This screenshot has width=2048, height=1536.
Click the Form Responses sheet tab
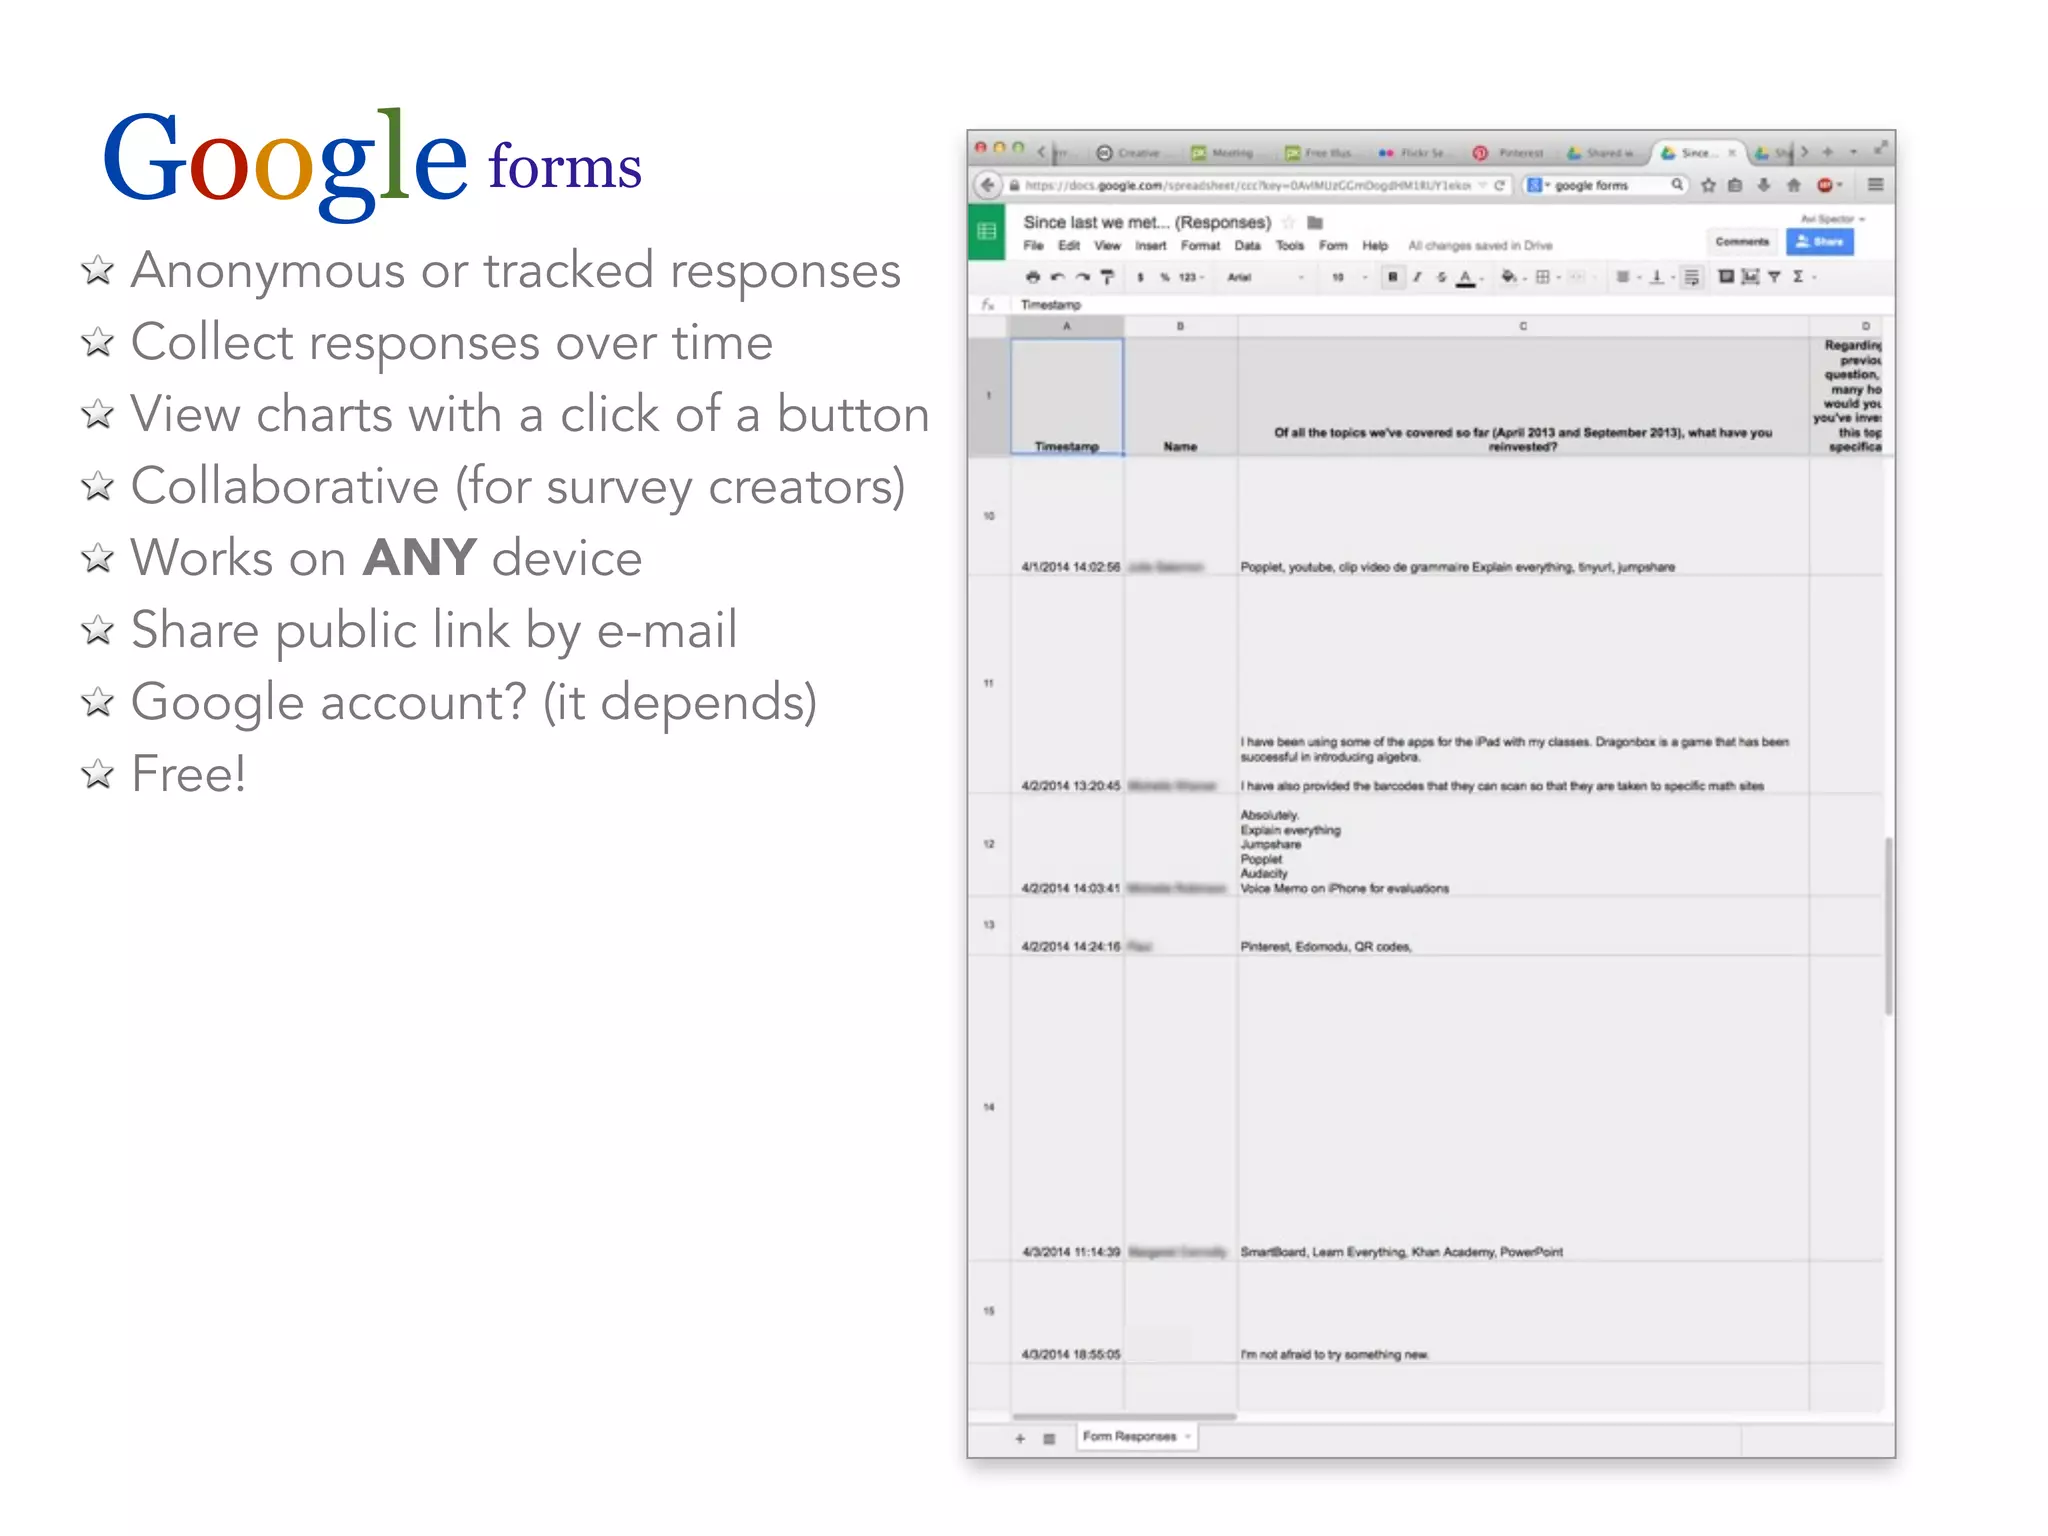coord(1137,1437)
